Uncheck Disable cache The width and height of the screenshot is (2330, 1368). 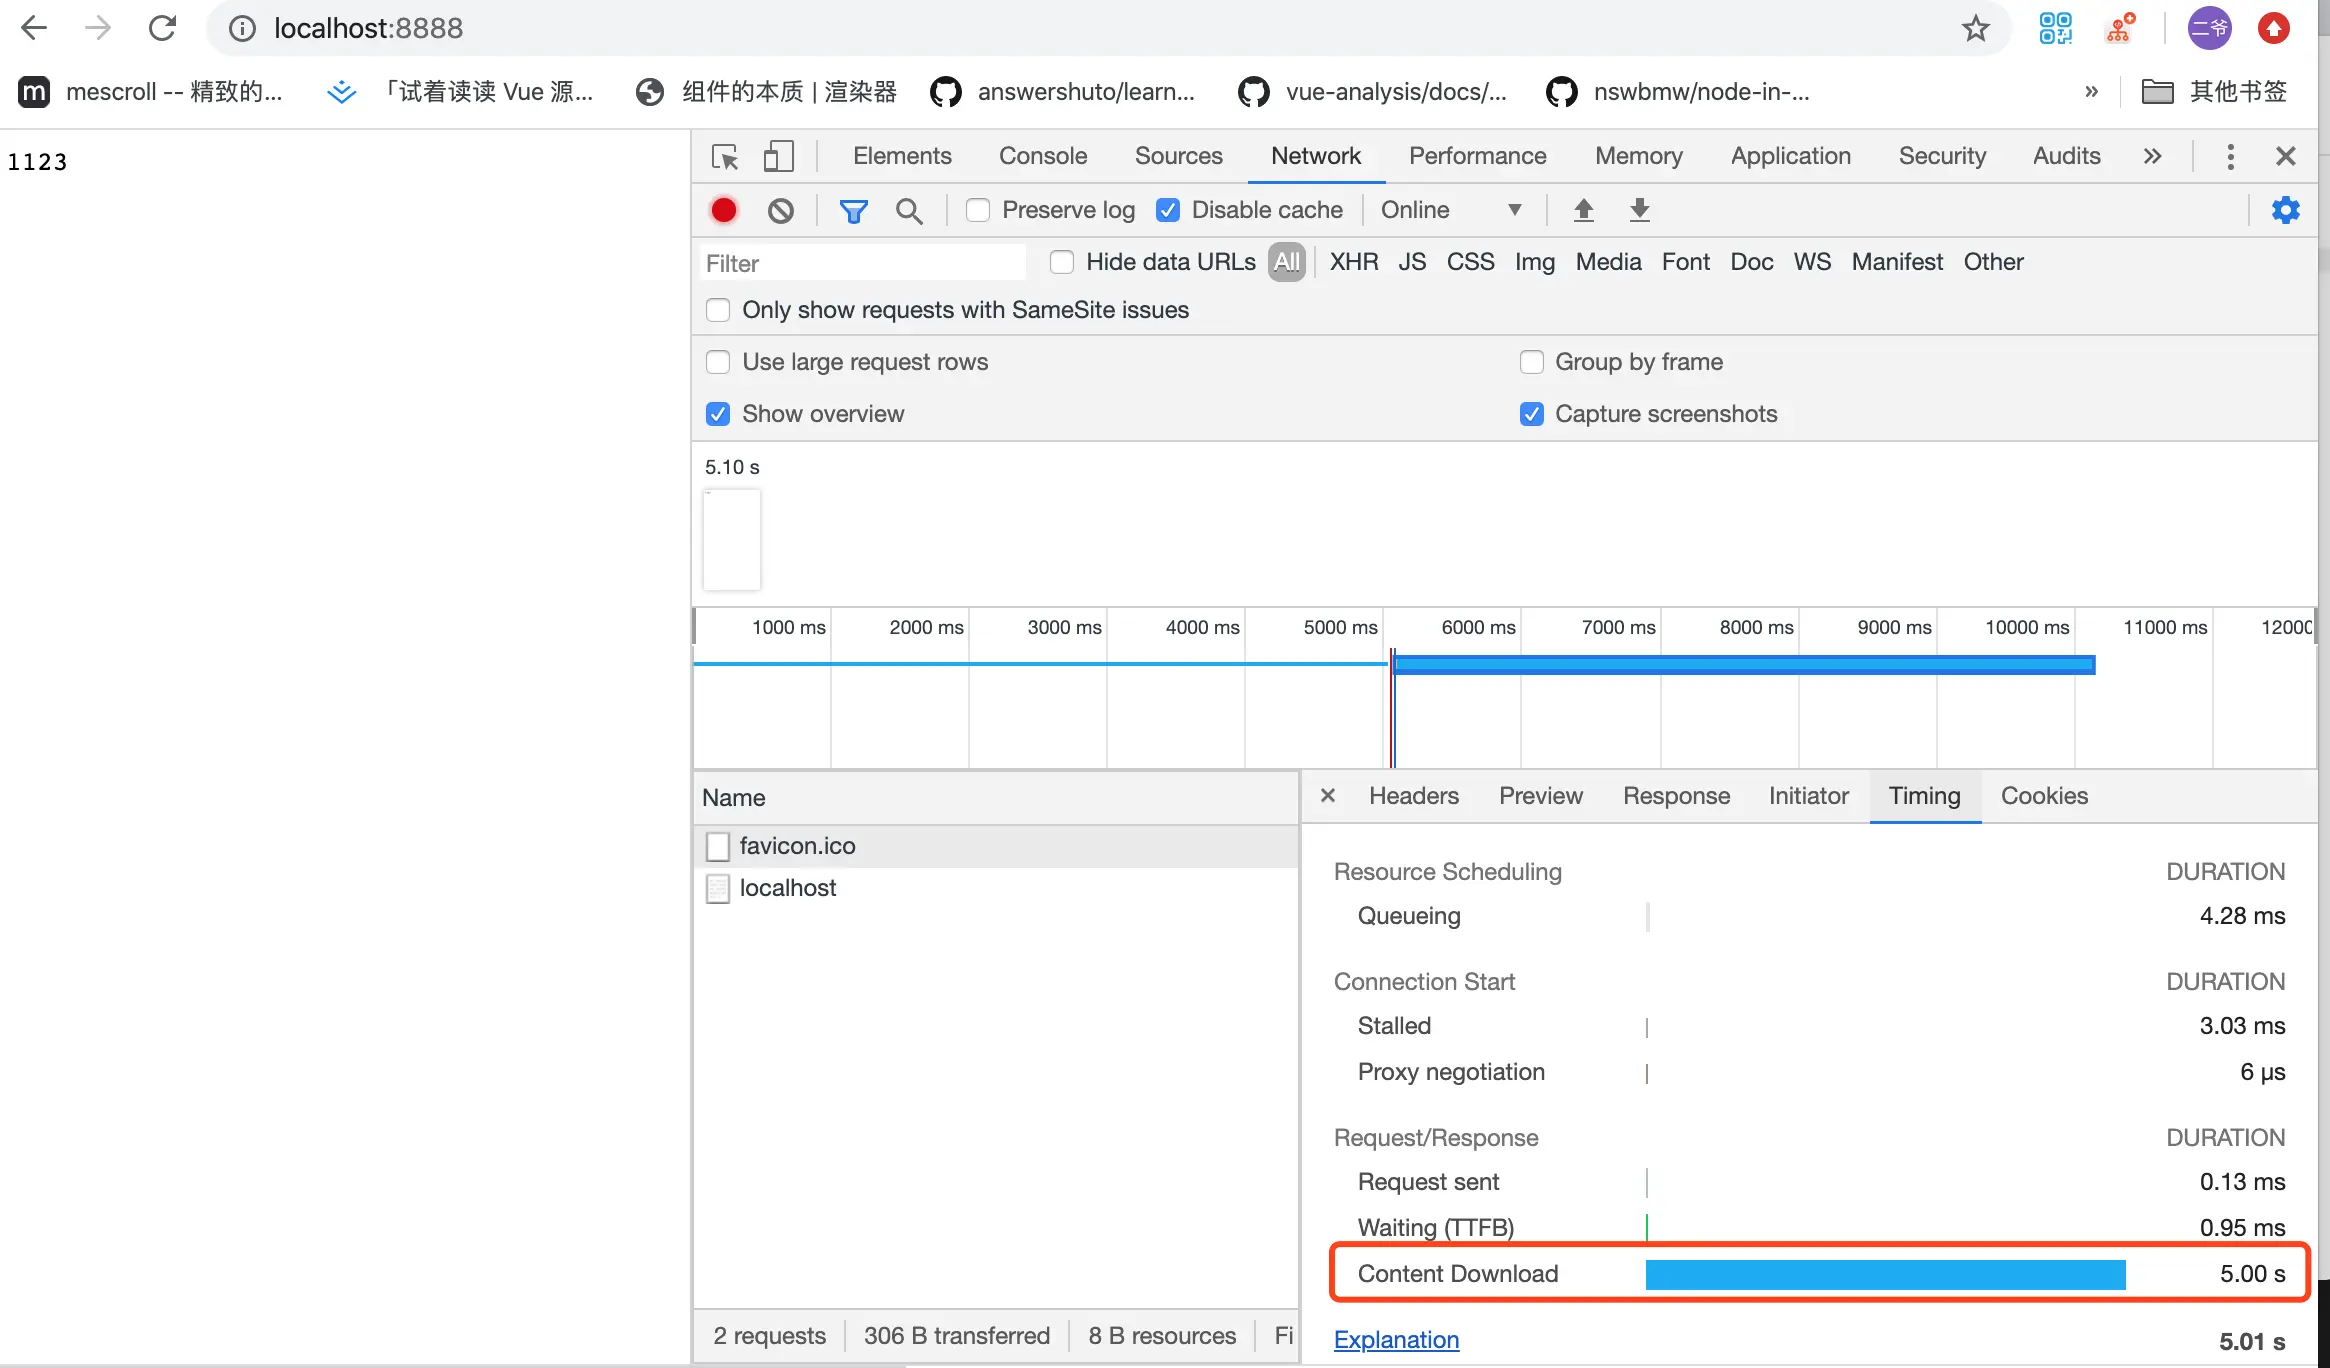[x=1167, y=210]
